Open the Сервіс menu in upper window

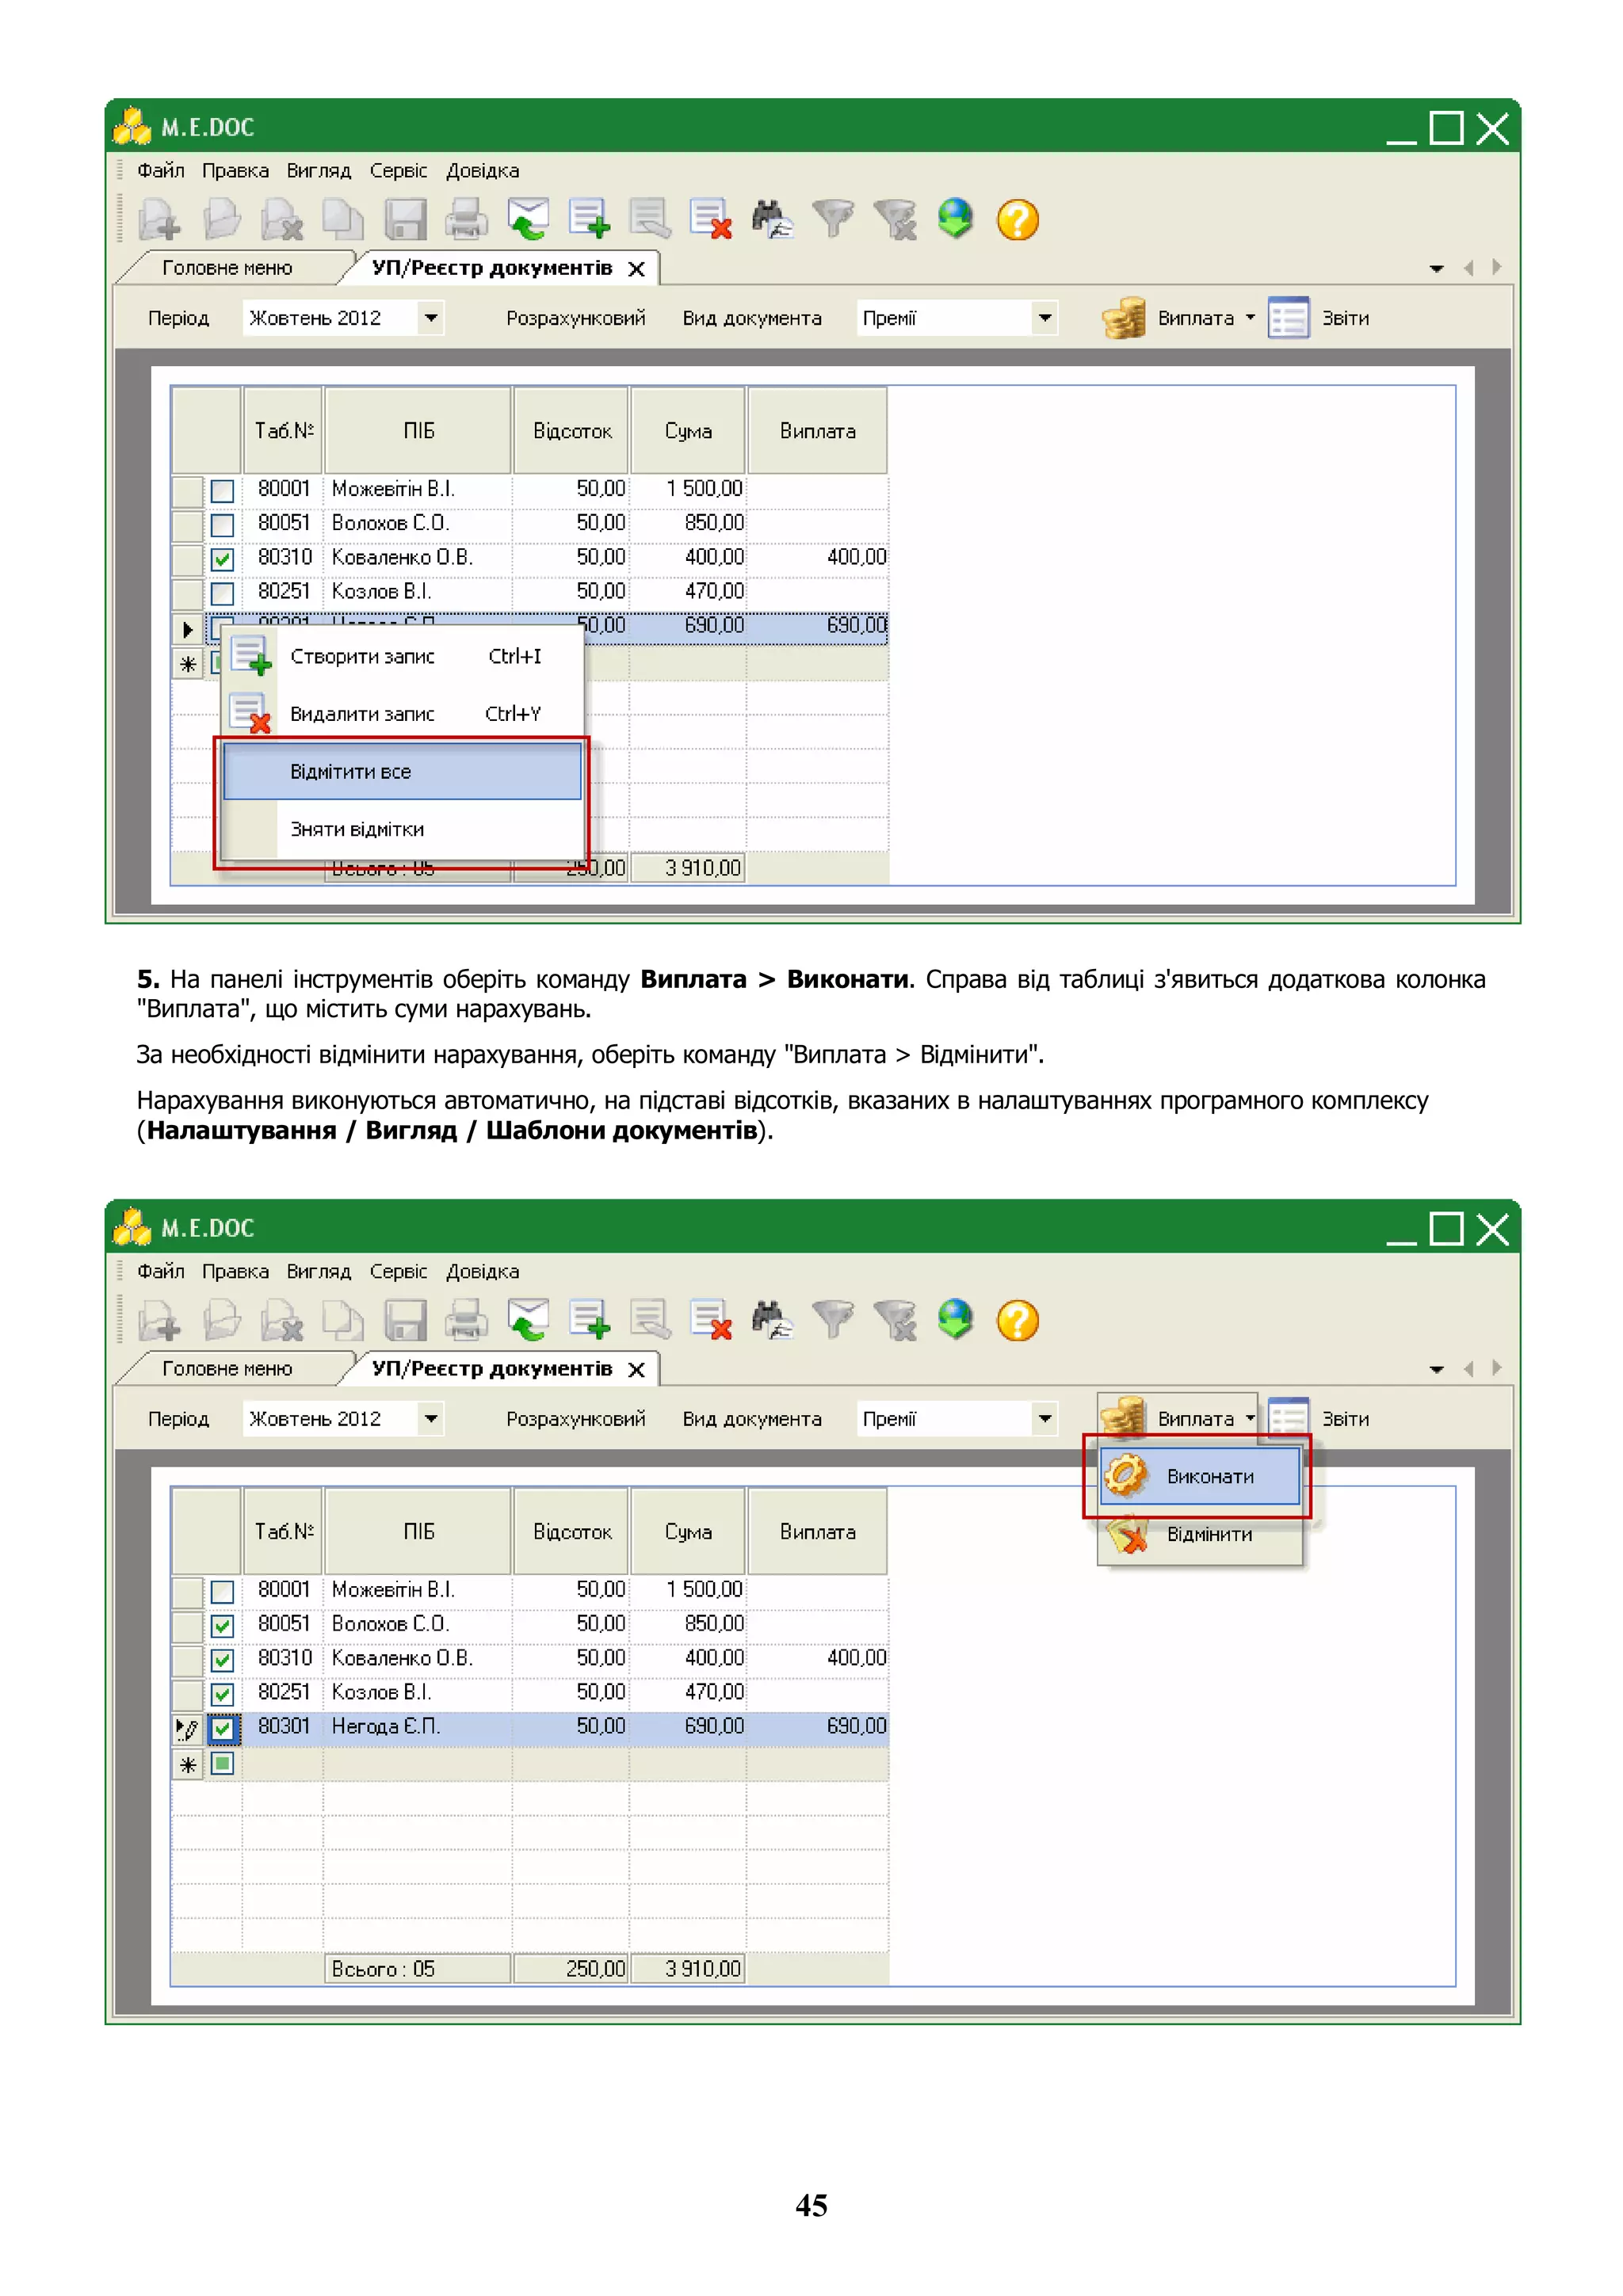coord(398,171)
